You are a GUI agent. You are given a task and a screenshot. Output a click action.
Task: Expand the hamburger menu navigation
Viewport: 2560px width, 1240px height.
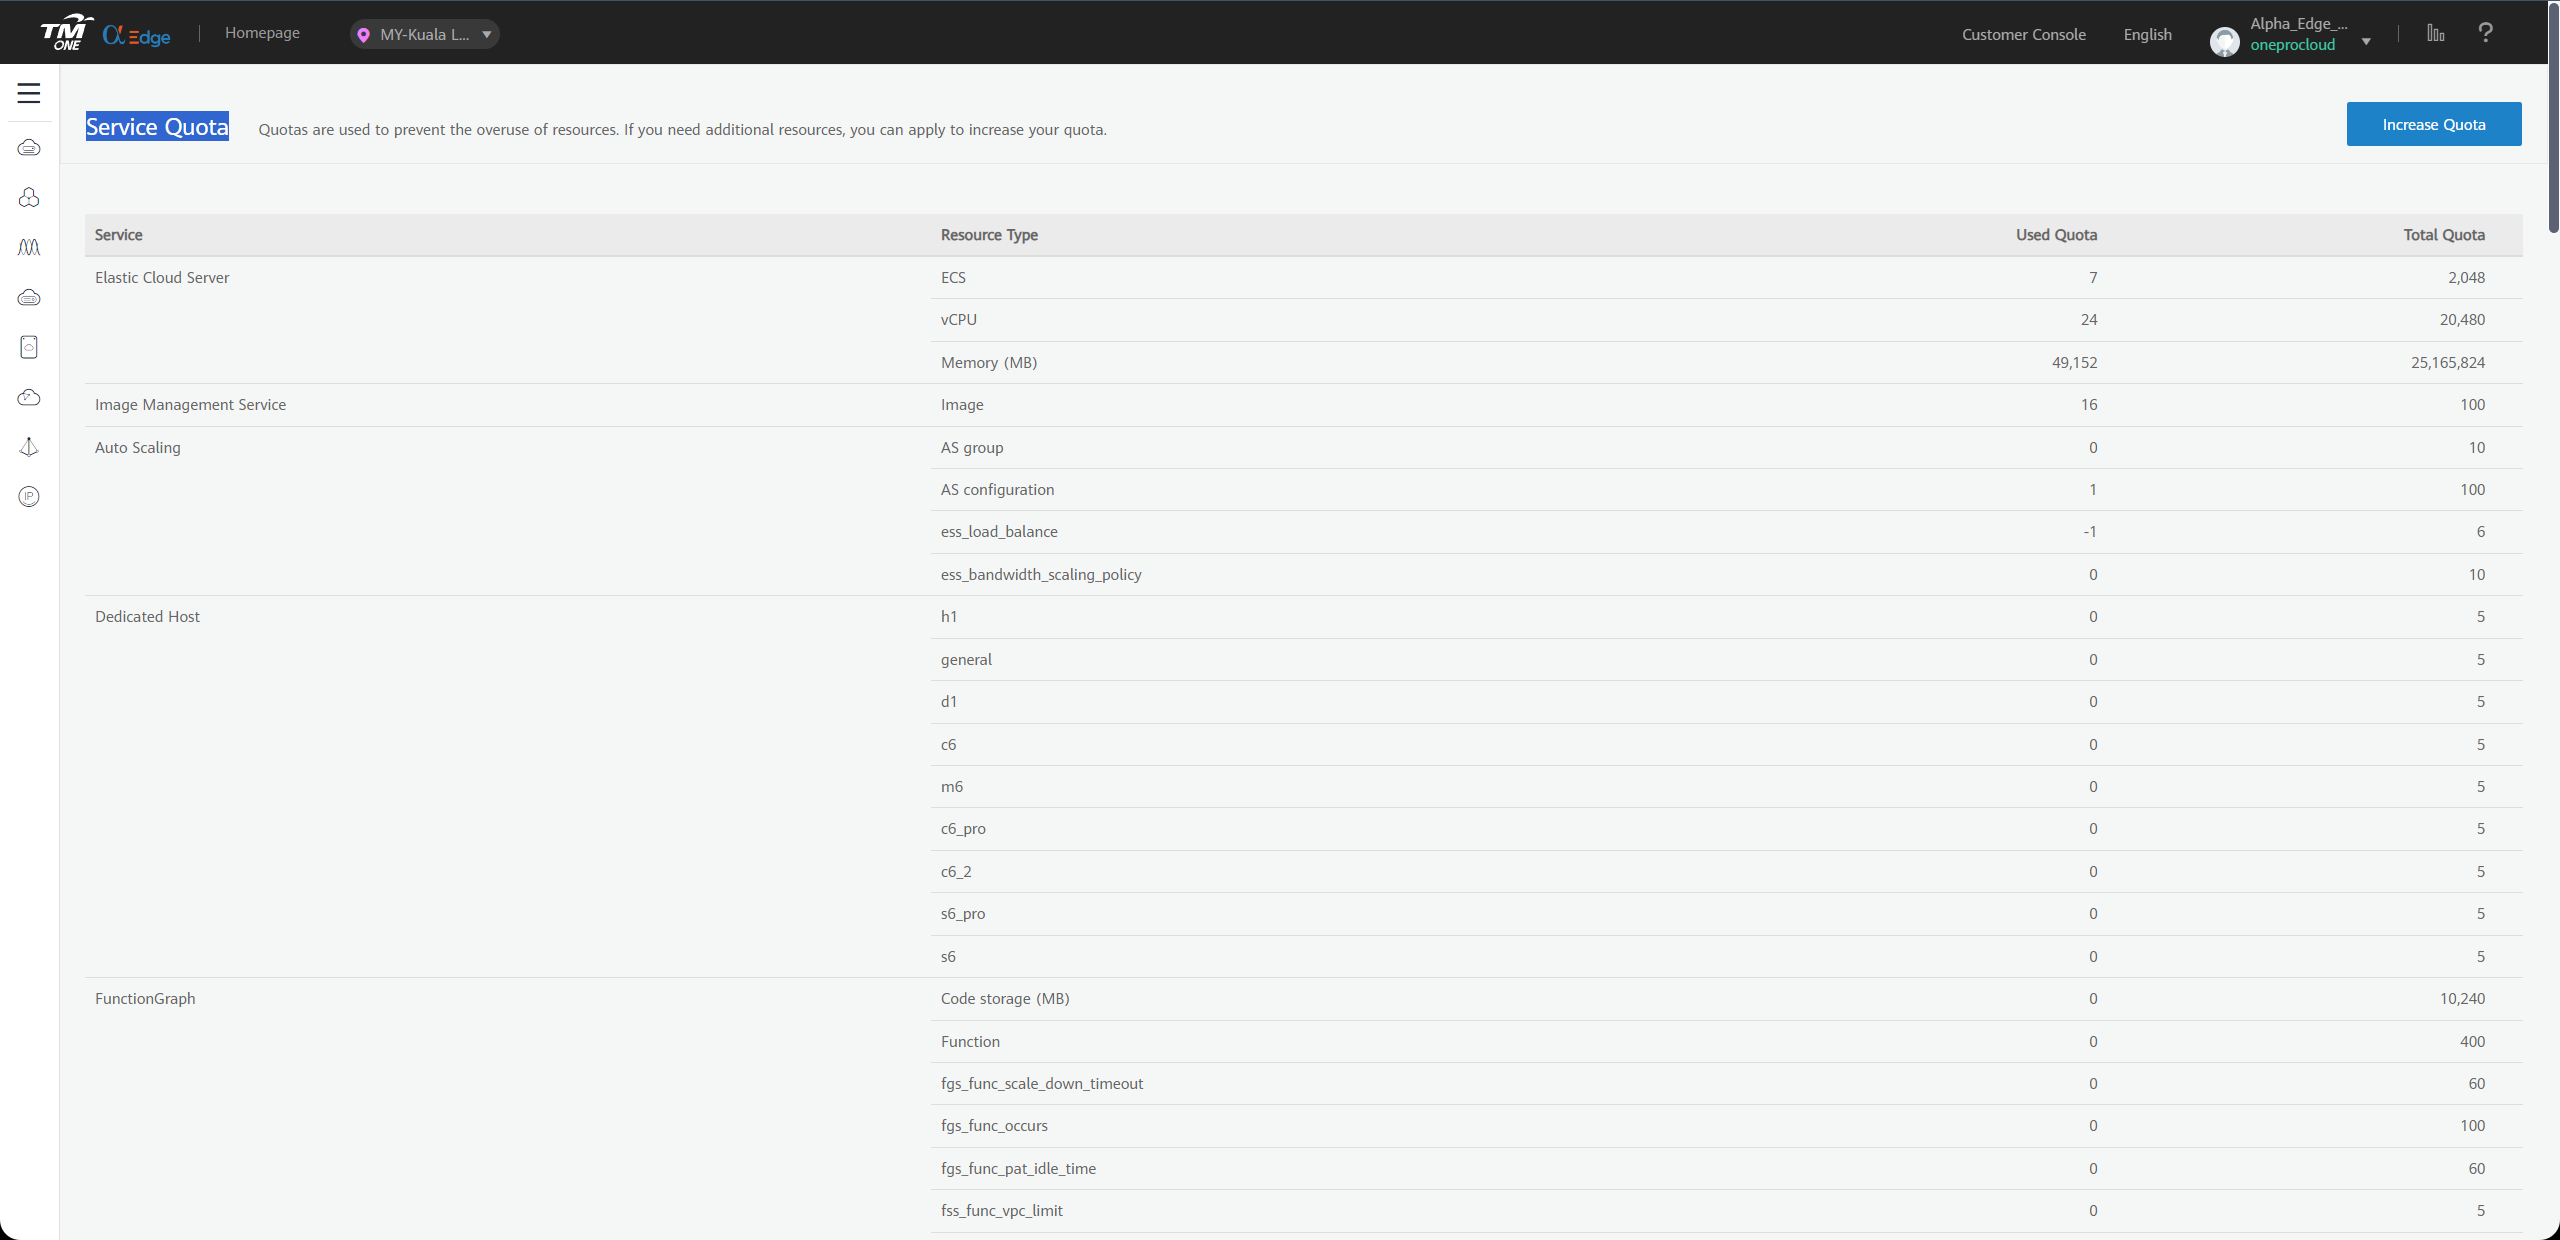[29, 93]
